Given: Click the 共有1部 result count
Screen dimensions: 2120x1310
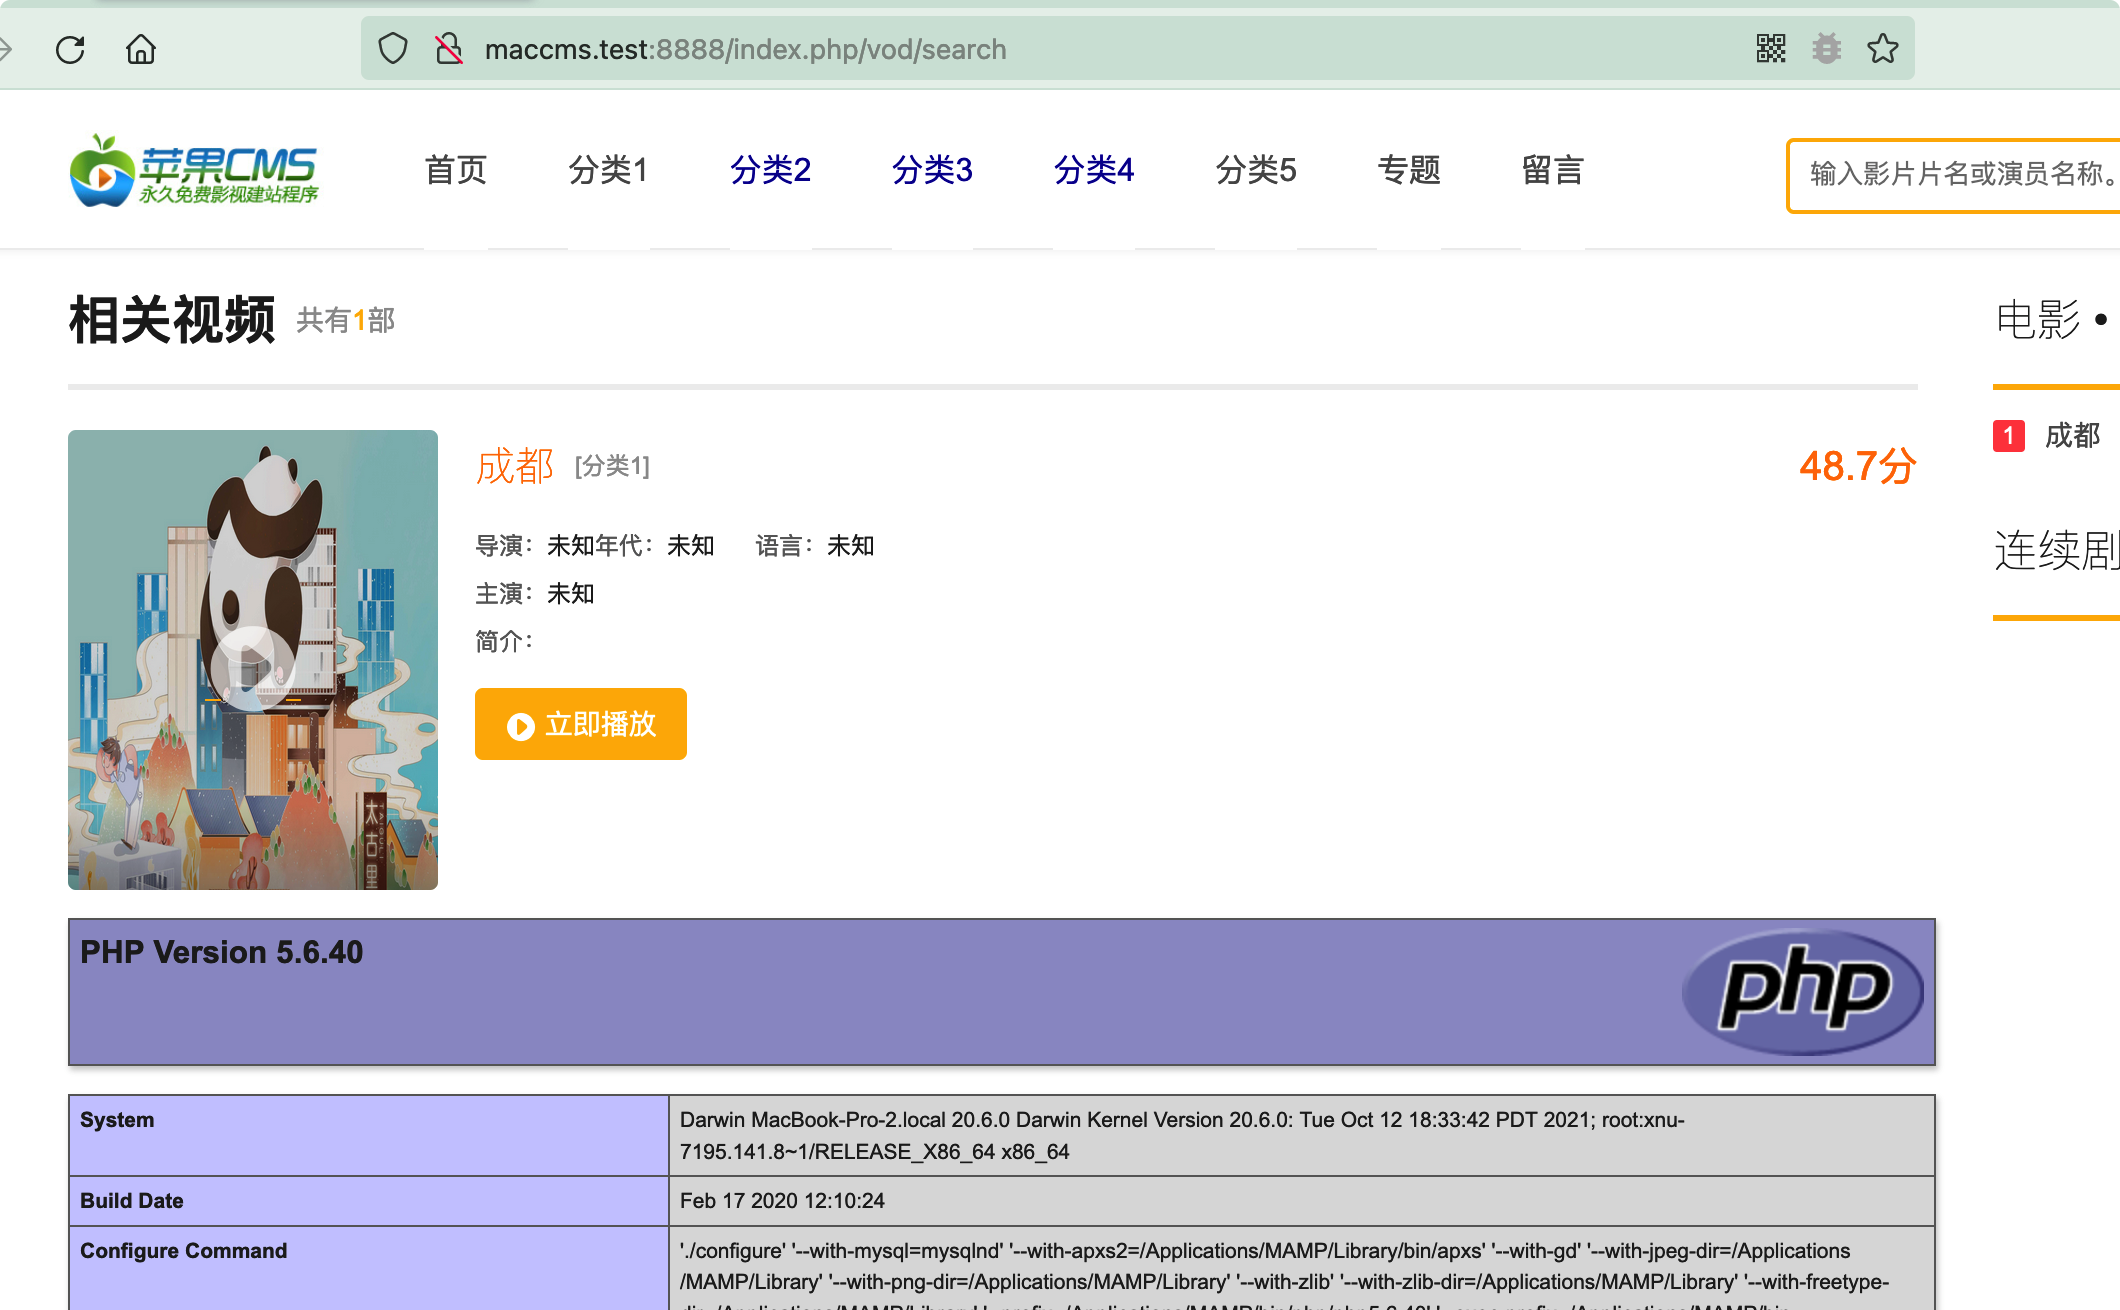Looking at the screenshot, I should 346,320.
